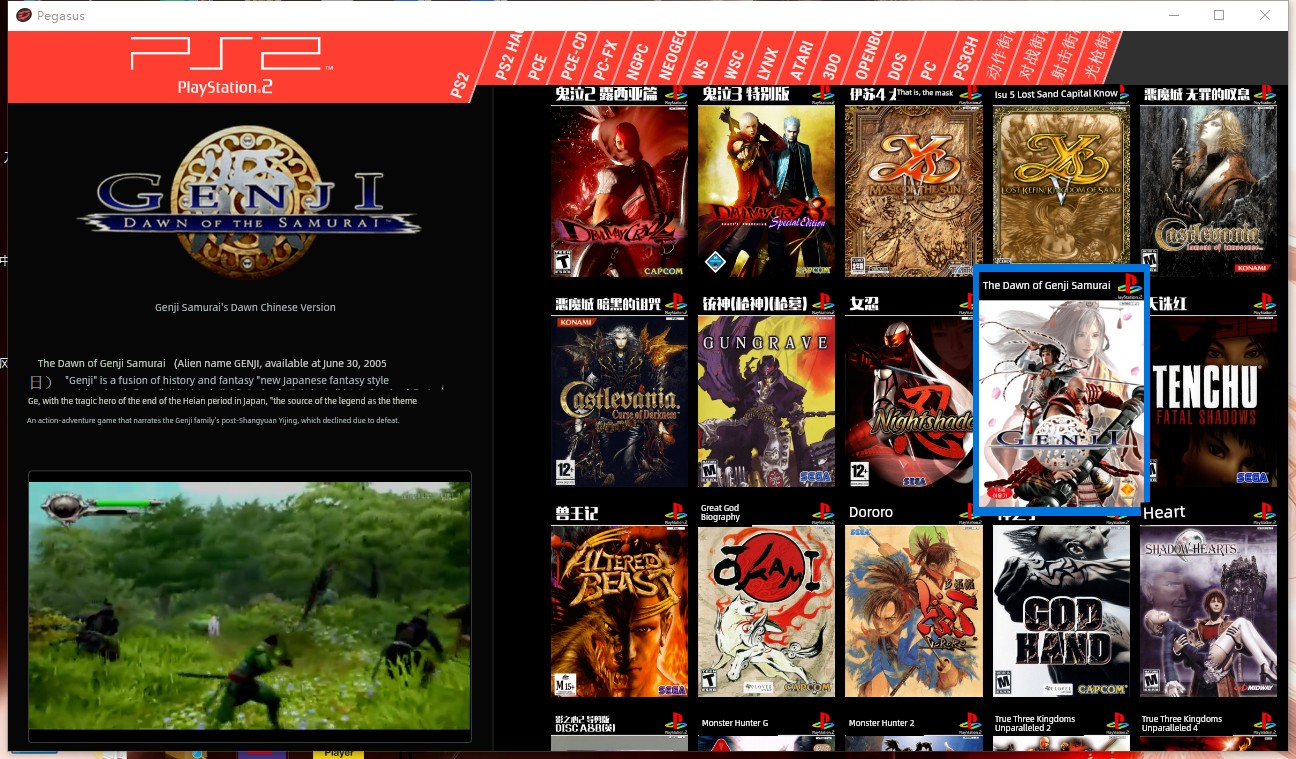
Task: Select the Okami game cover
Action: (x=766, y=611)
